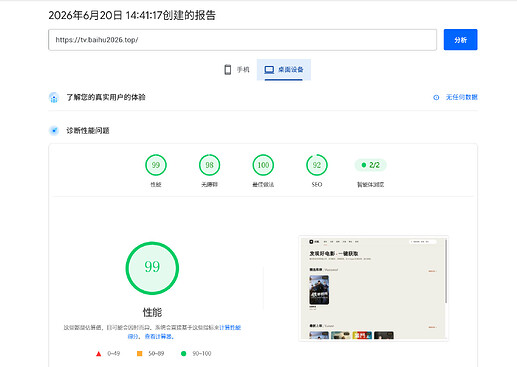
Task: Open the 查看计算器 calculator link
Action: click(159, 336)
